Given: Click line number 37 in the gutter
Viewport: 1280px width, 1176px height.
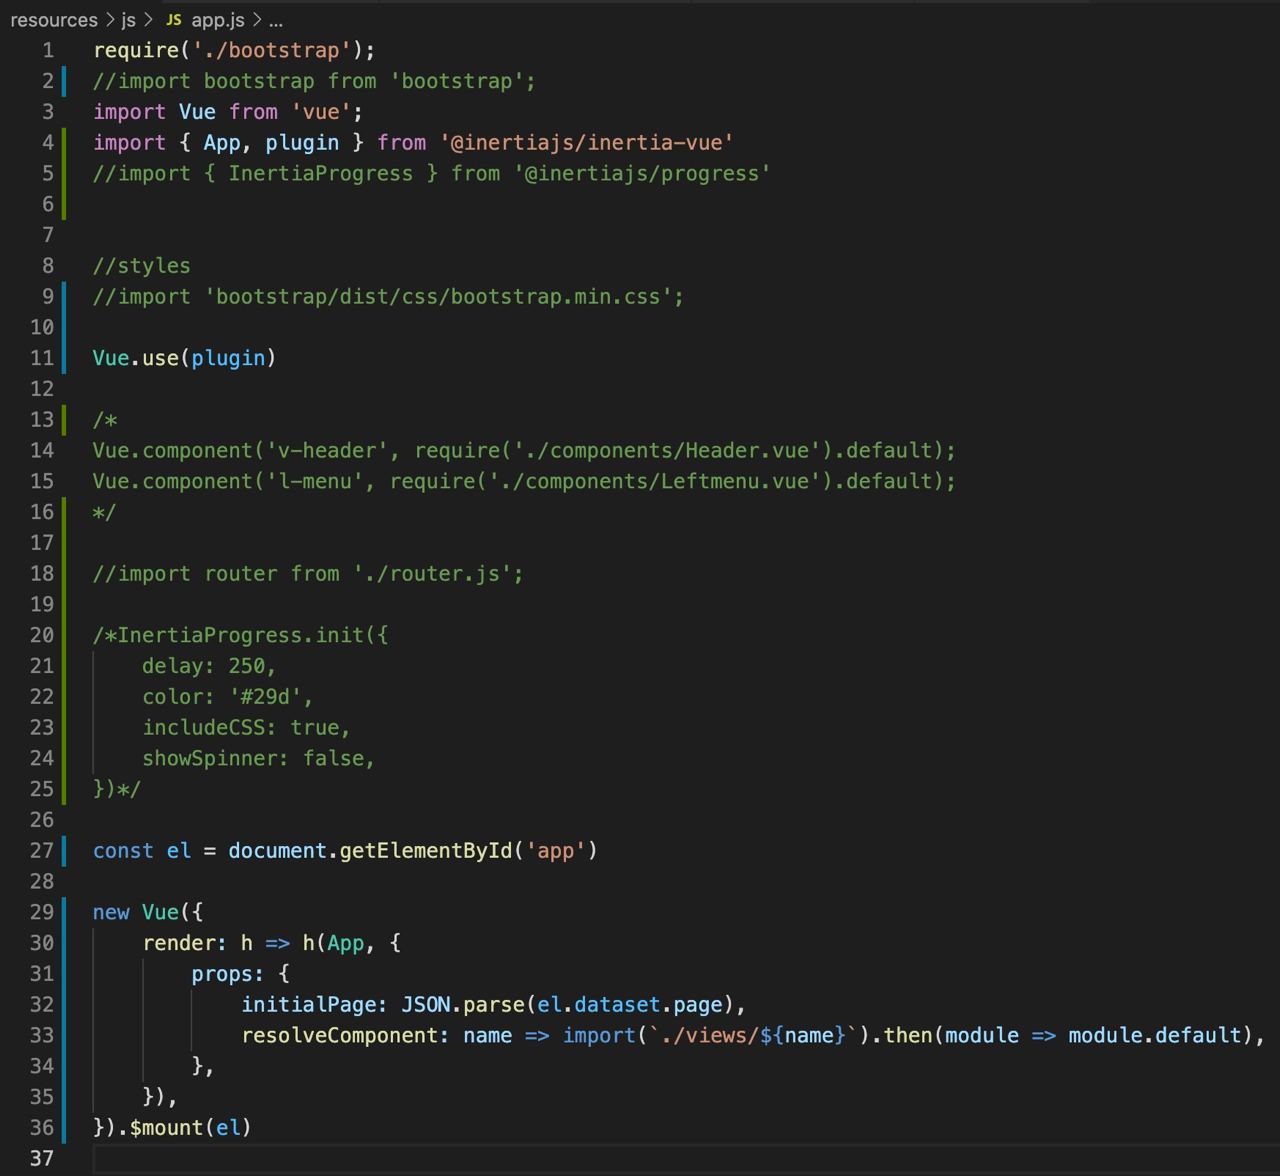Looking at the screenshot, I should pyautogui.click(x=42, y=1158).
